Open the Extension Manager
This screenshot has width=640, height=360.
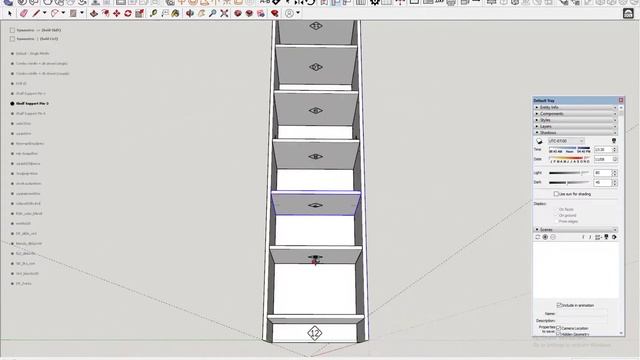pyautogui.click(x=275, y=13)
